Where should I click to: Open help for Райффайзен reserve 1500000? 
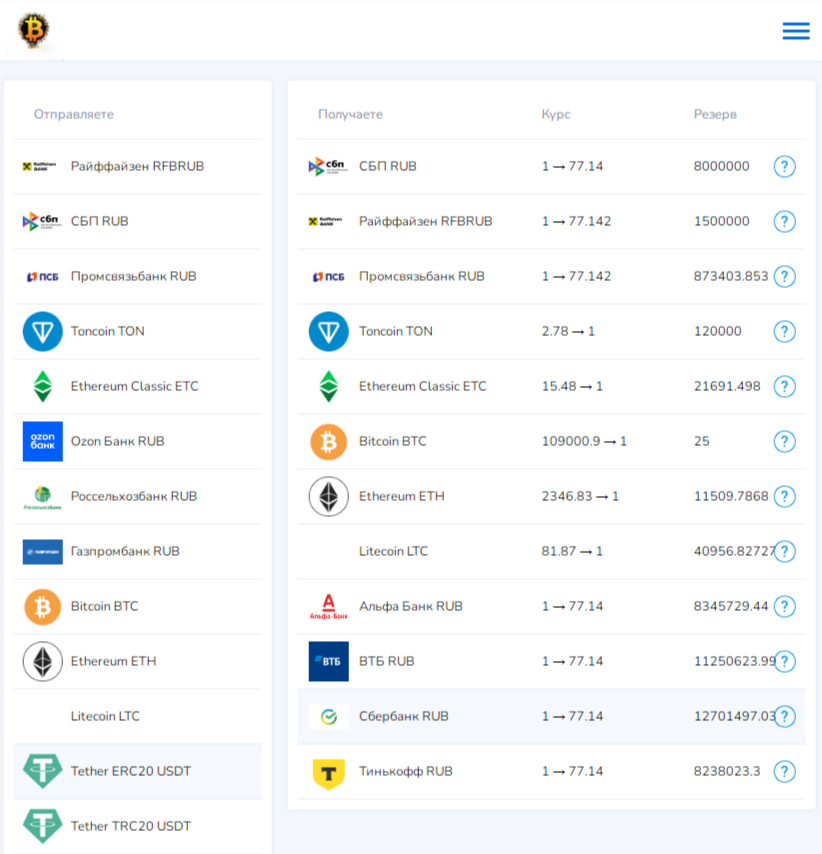784,221
